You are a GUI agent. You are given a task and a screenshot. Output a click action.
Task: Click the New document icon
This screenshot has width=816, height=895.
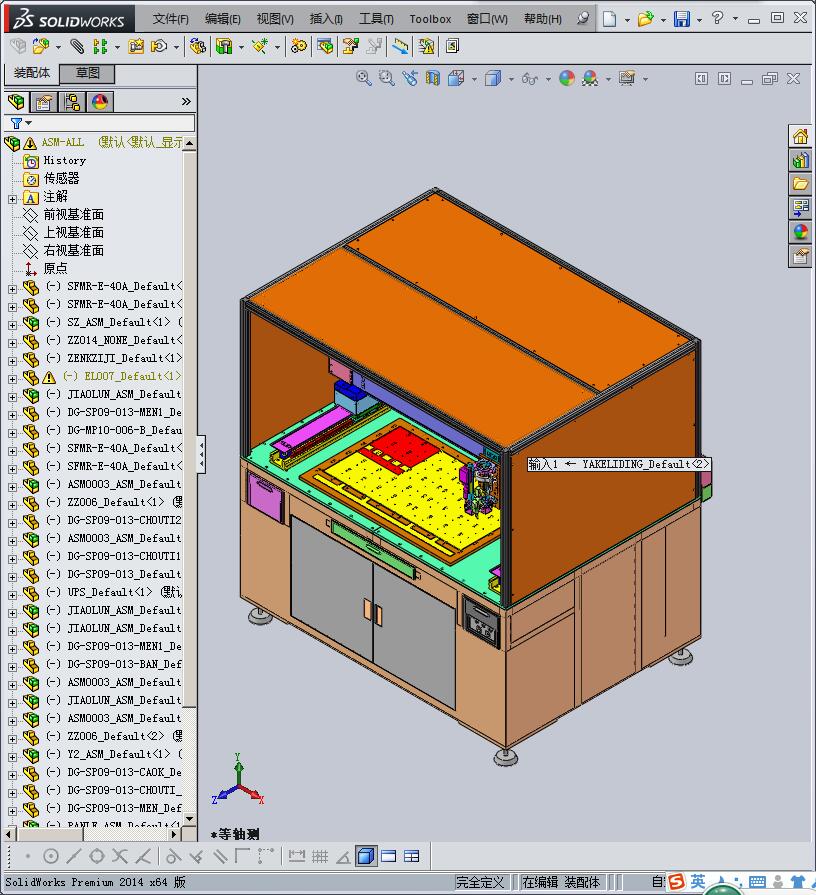(x=609, y=19)
